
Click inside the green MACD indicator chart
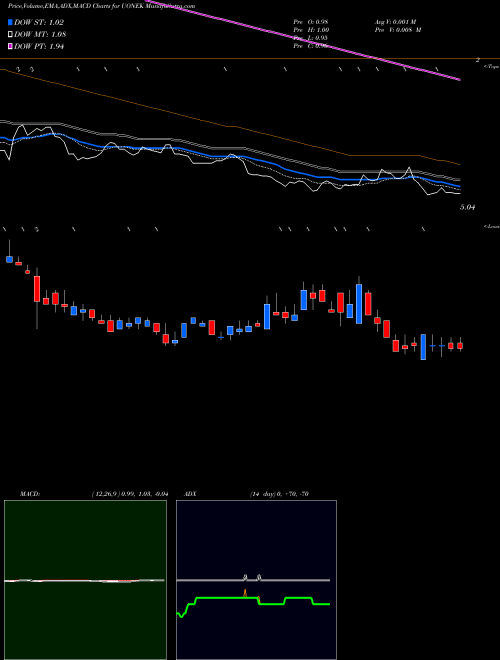pyautogui.click(x=85, y=580)
